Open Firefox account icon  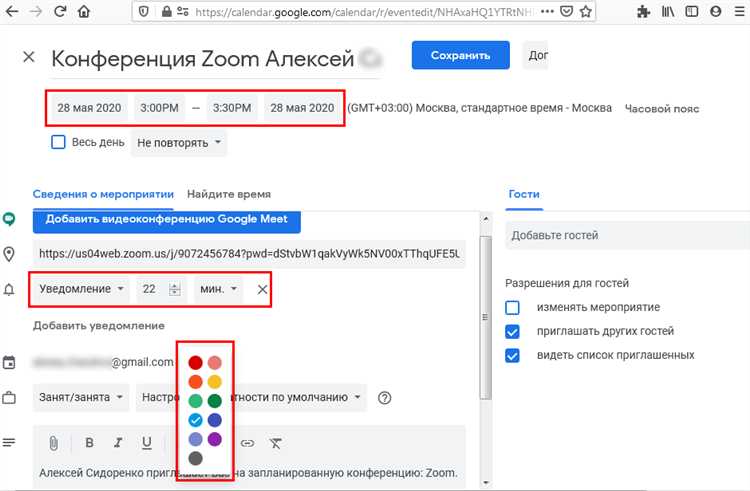pos(716,11)
